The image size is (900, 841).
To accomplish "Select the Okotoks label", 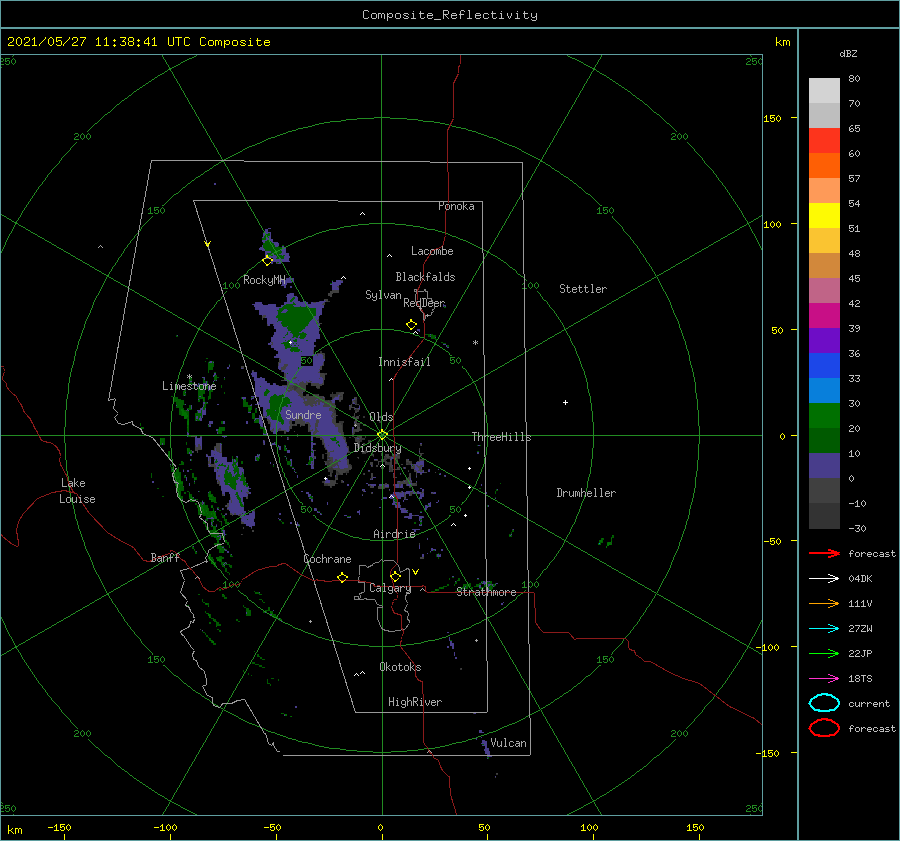I will [401, 667].
